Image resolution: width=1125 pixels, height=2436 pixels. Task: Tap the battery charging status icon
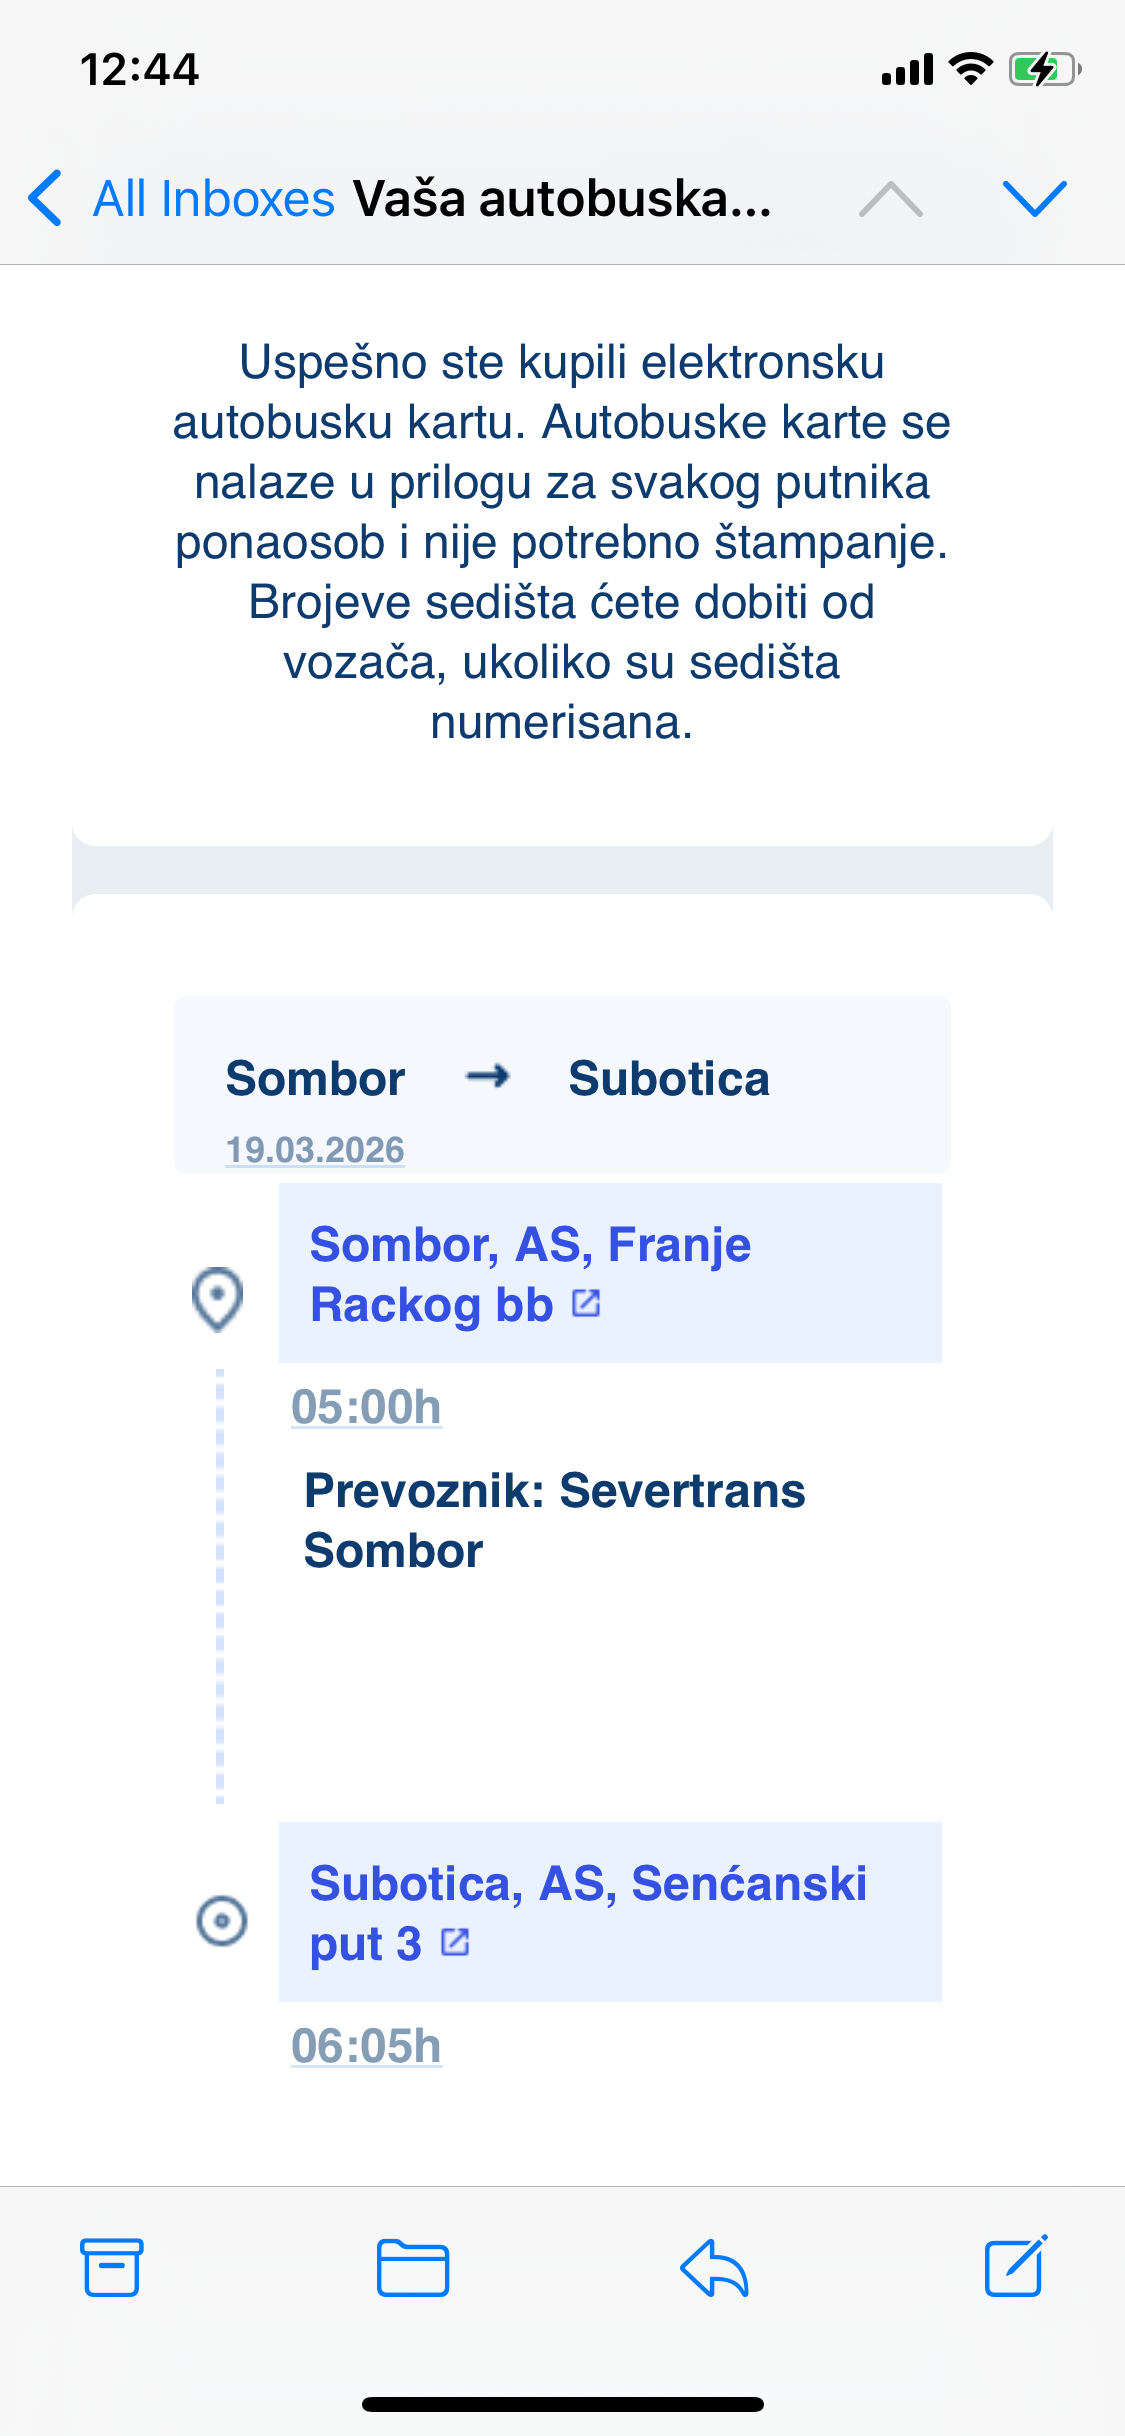tap(1044, 70)
